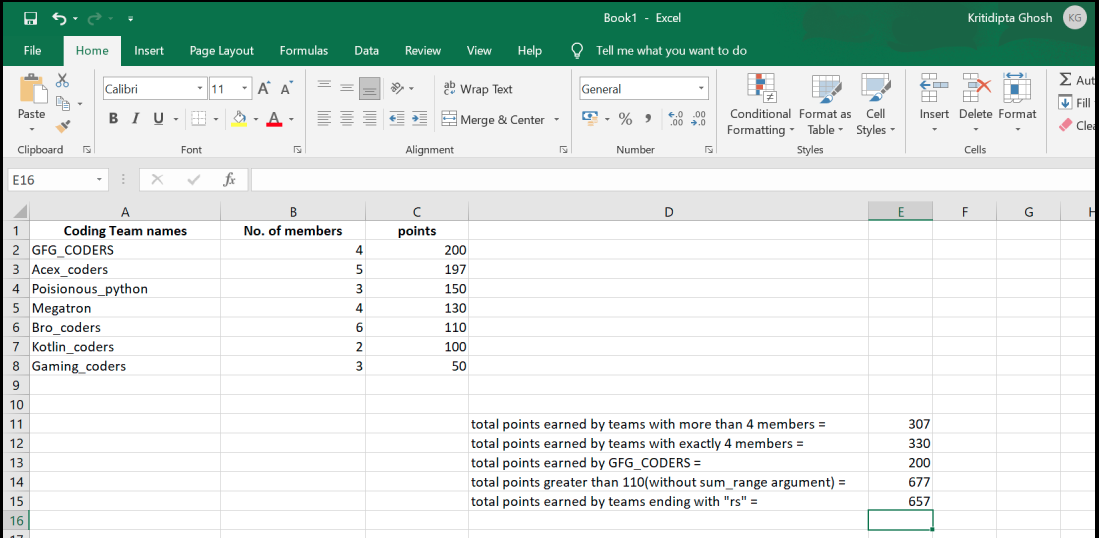
Task: Click the Cut scissors icon
Action: coord(63,80)
